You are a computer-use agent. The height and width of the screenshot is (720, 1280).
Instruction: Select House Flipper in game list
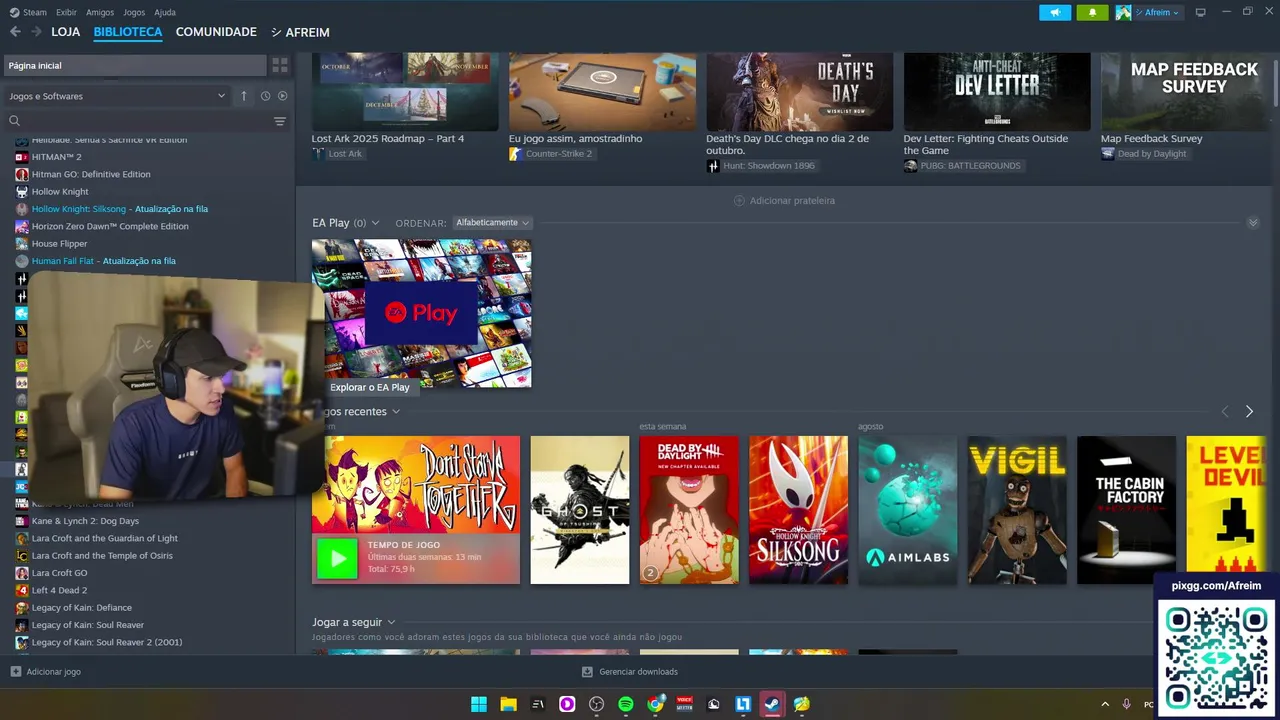click(x=59, y=243)
